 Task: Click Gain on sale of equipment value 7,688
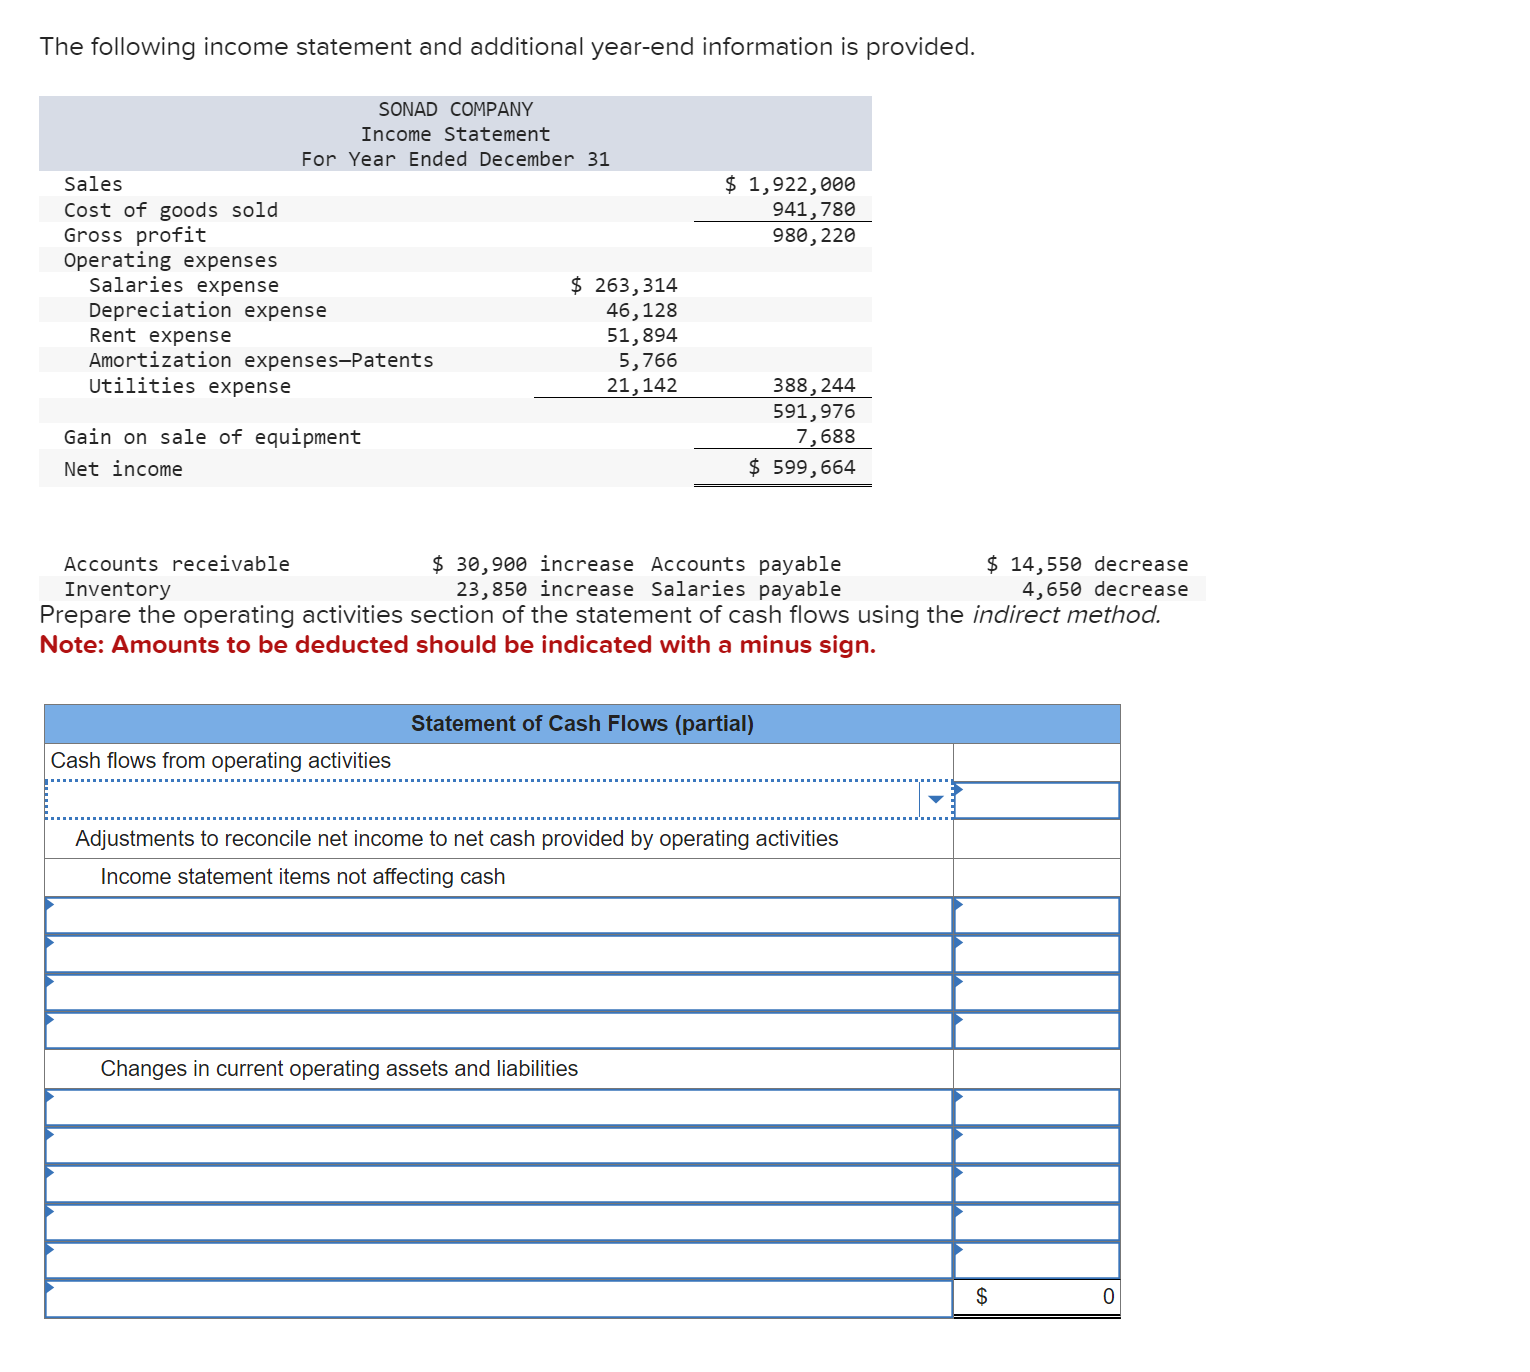coord(825,436)
